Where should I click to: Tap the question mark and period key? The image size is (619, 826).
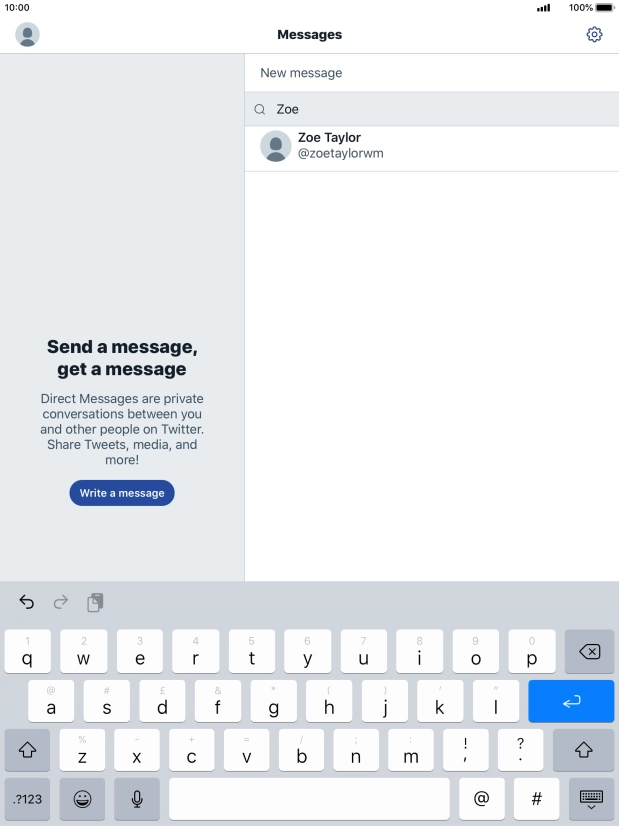[x=520, y=750]
